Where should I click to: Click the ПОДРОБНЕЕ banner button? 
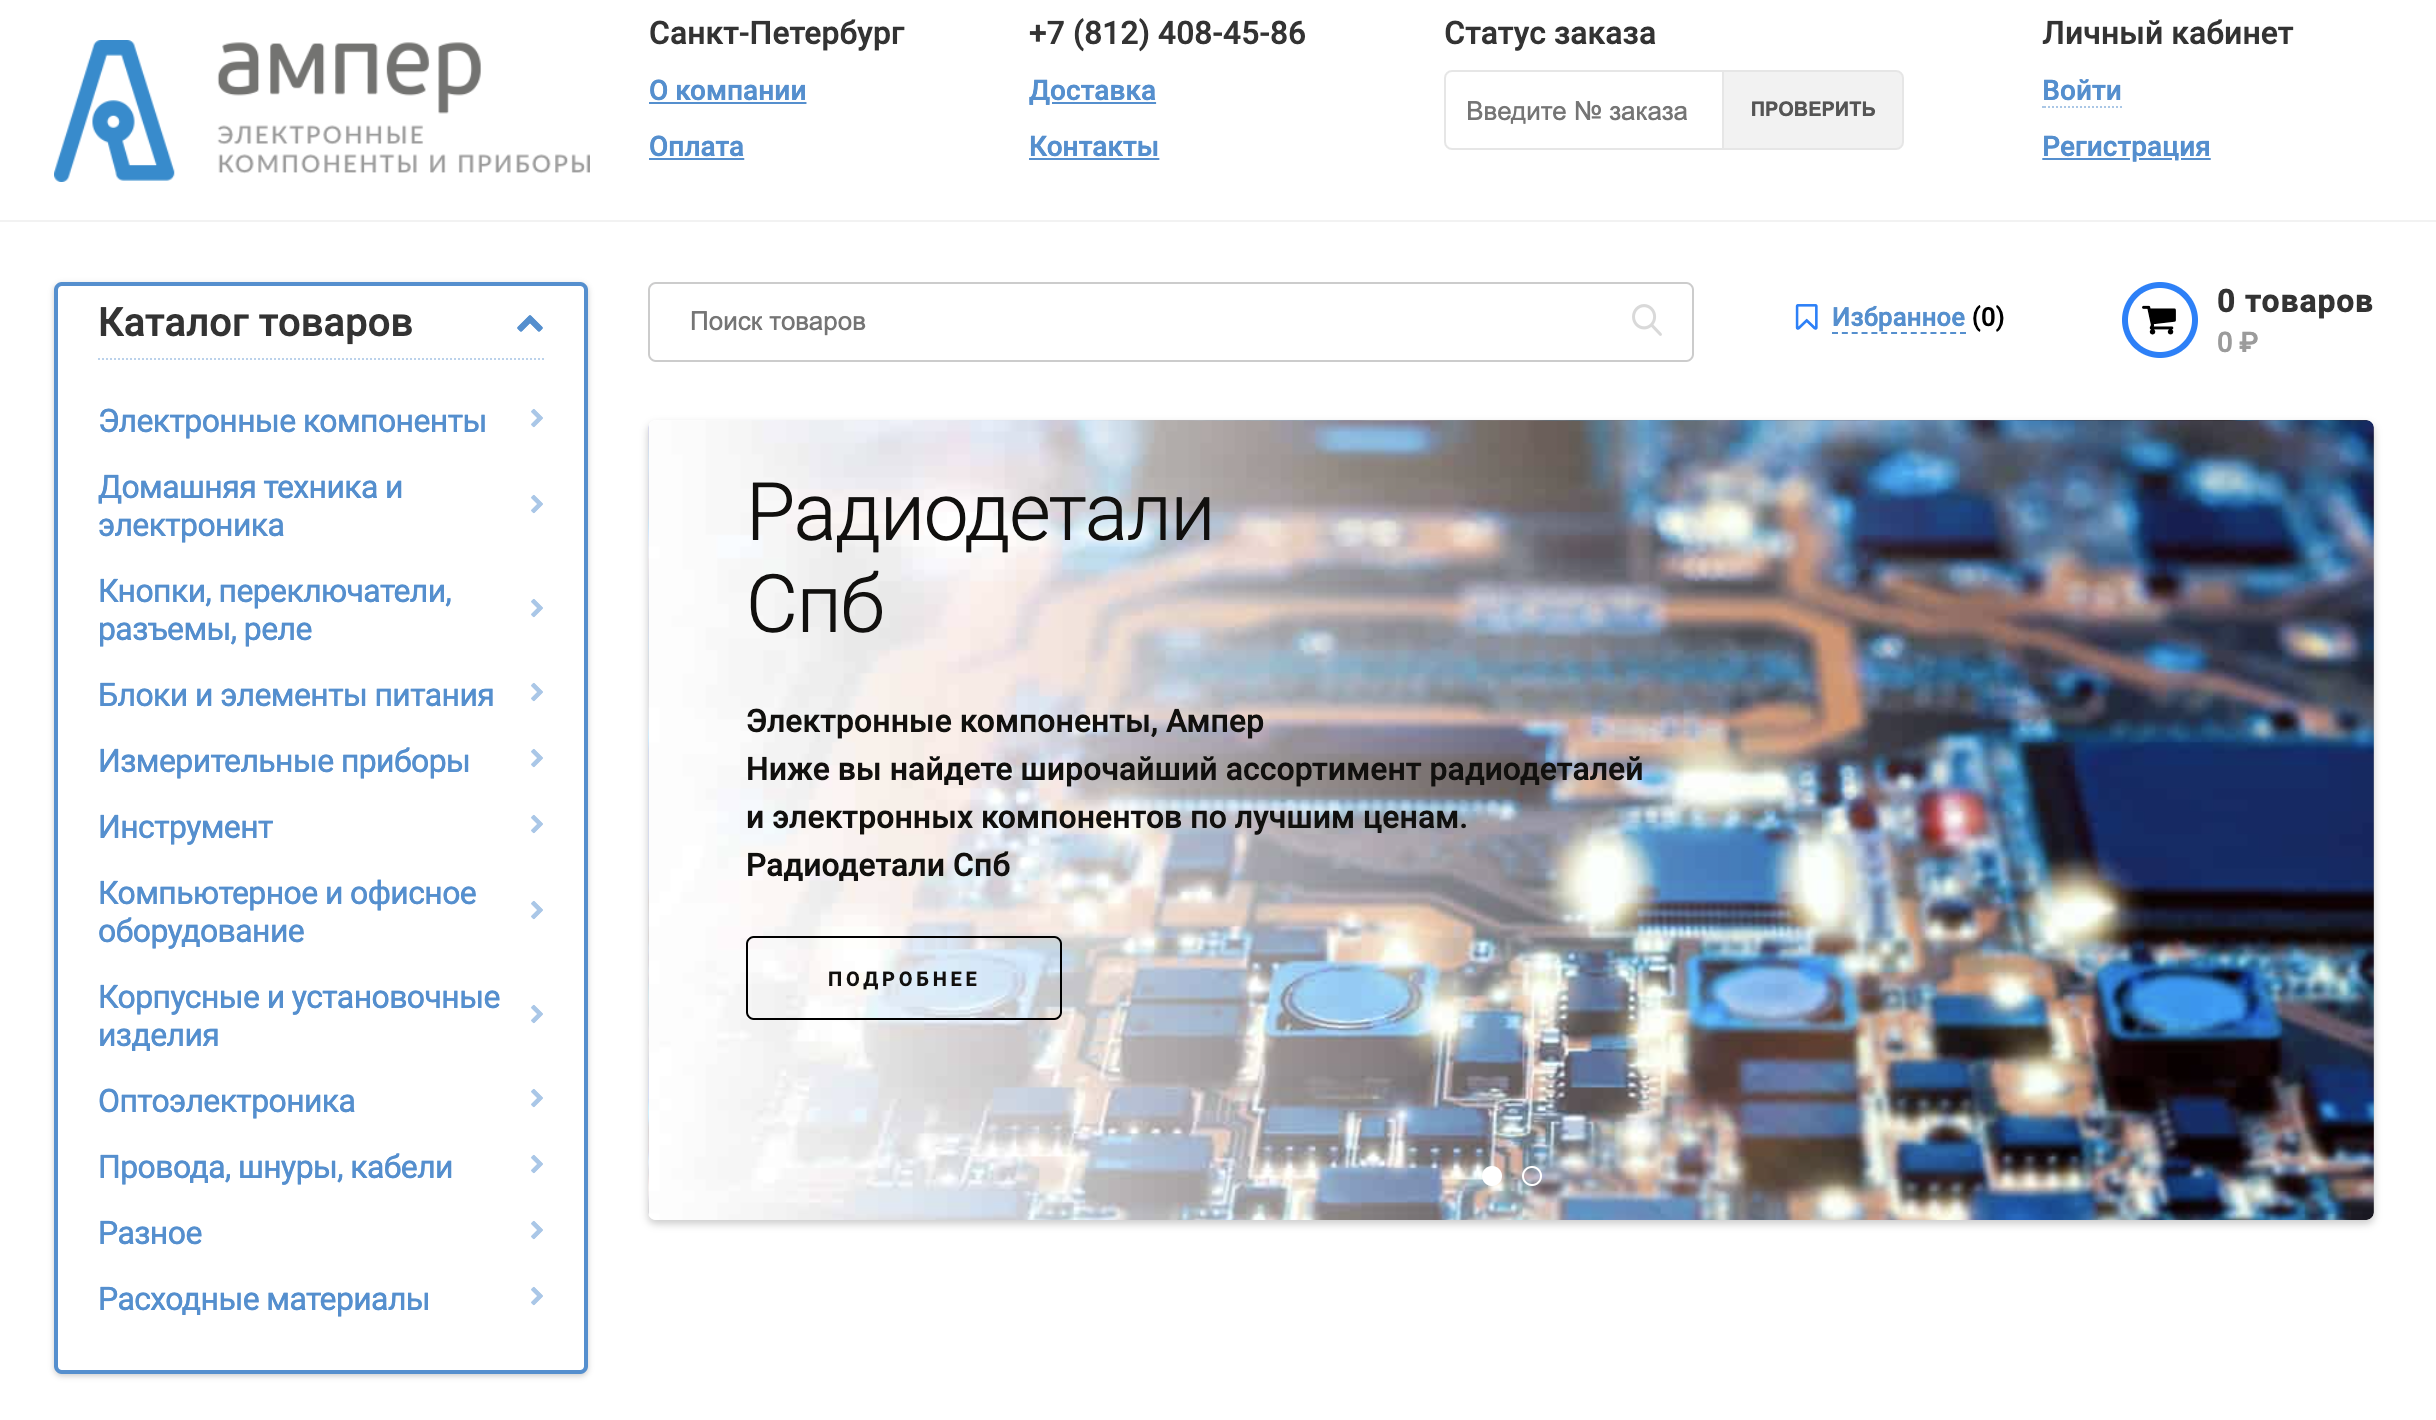[x=904, y=978]
